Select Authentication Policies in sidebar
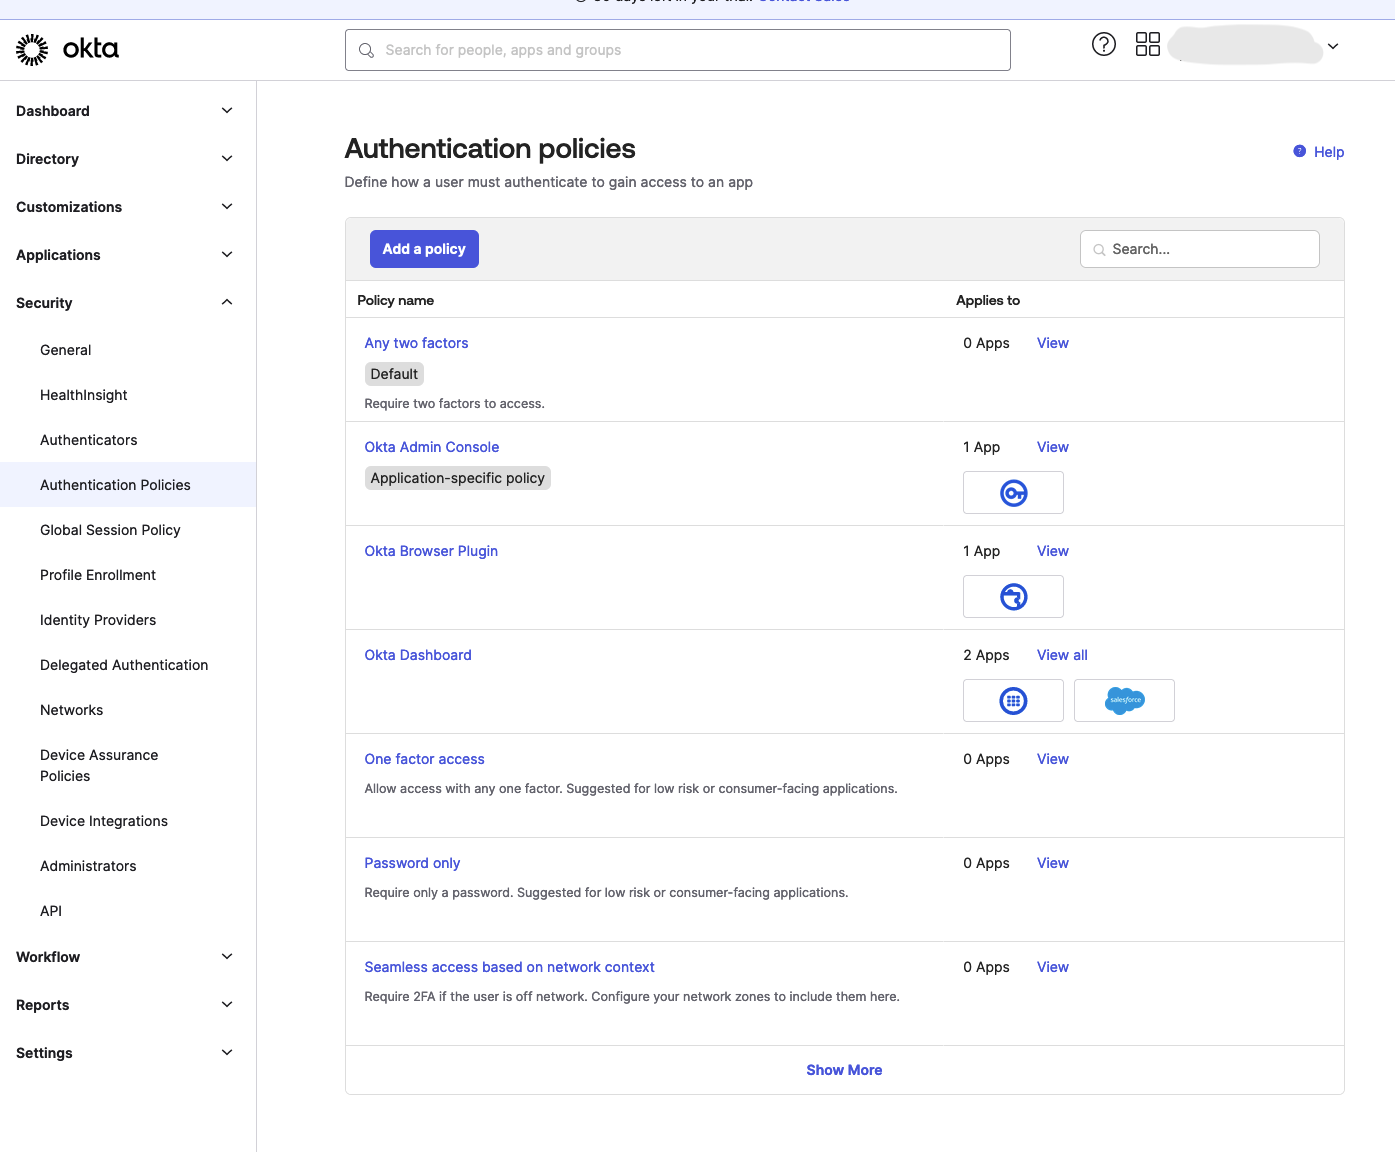This screenshot has width=1395, height=1152. pyautogui.click(x=128, y=485)
